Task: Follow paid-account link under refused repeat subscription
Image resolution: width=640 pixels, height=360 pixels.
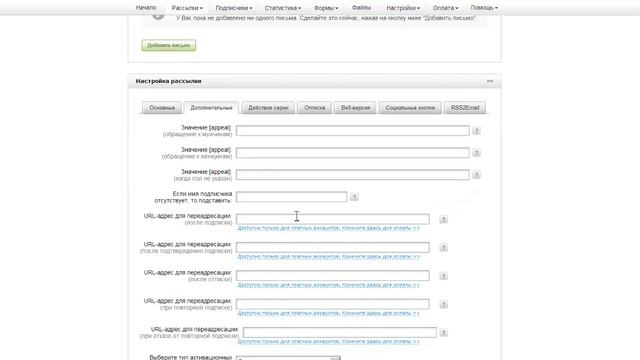Action: click(329, 342)
